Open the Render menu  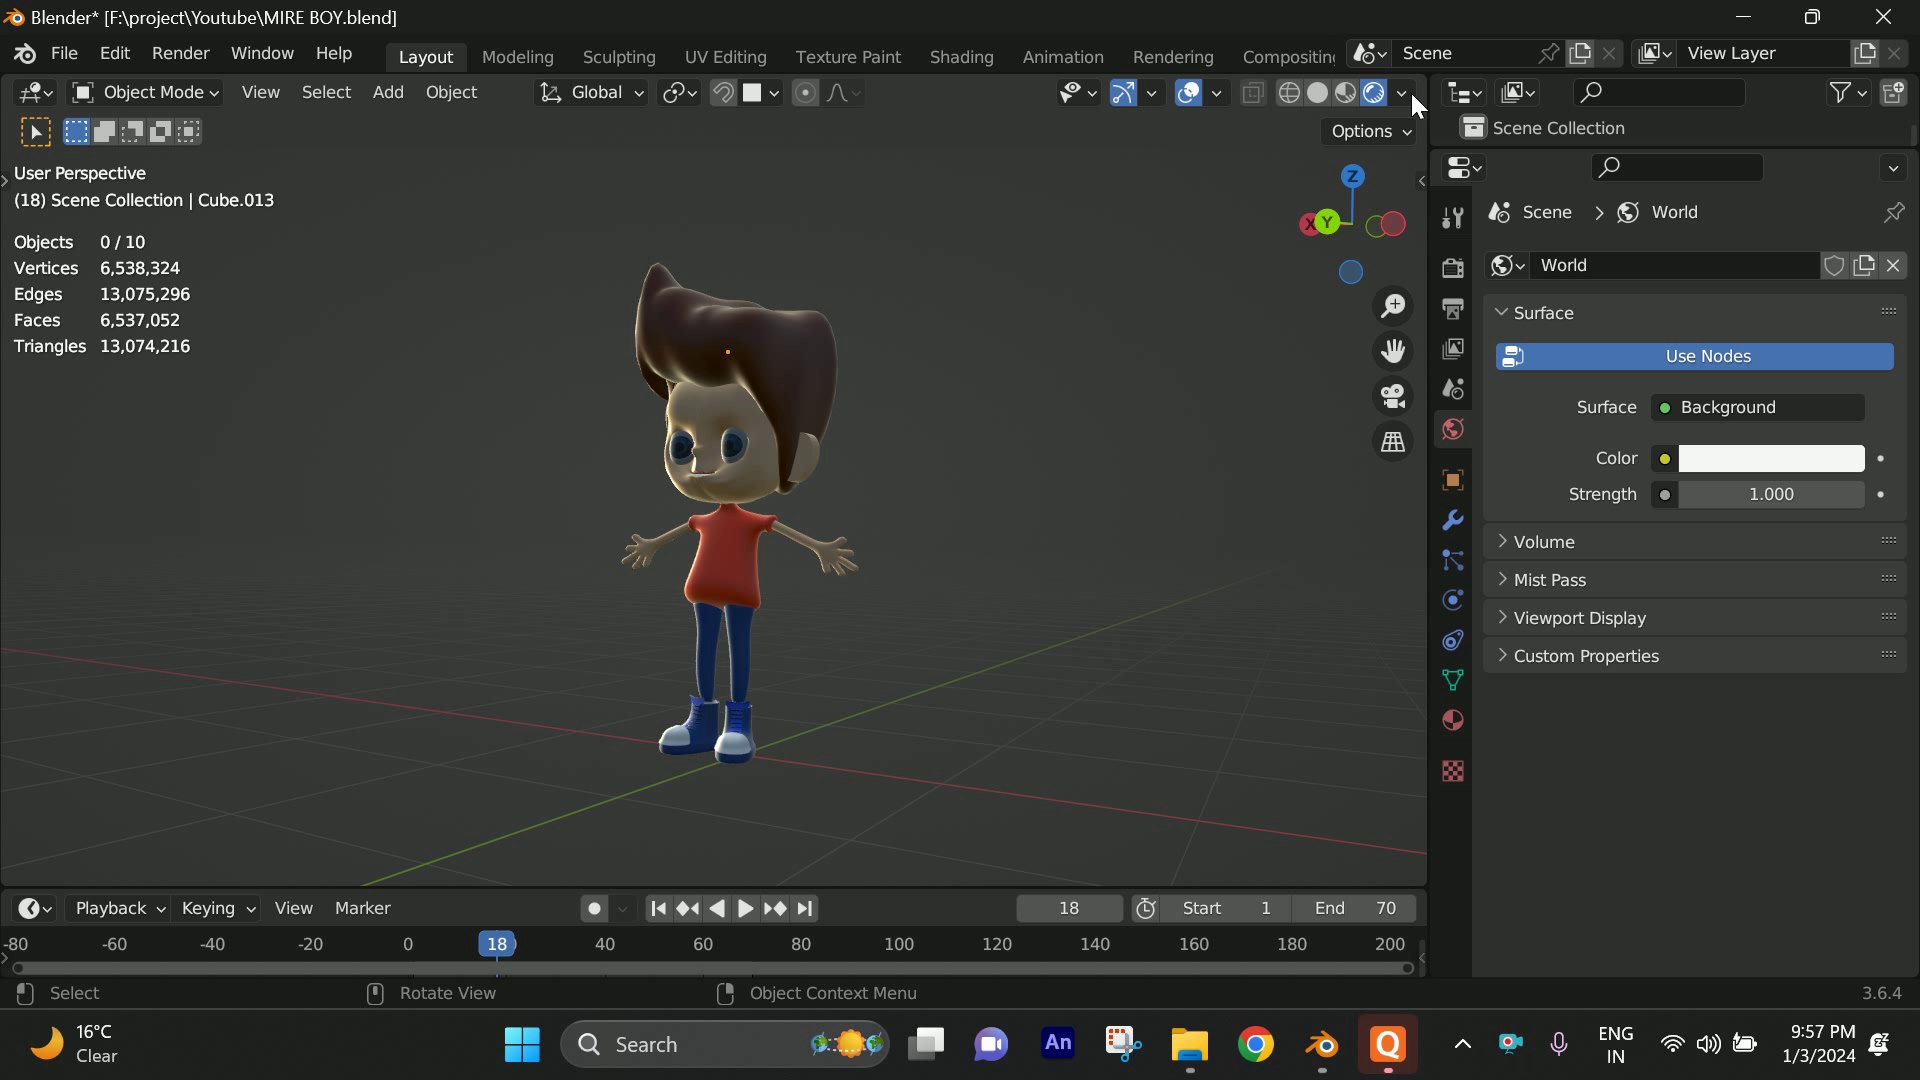181,53
